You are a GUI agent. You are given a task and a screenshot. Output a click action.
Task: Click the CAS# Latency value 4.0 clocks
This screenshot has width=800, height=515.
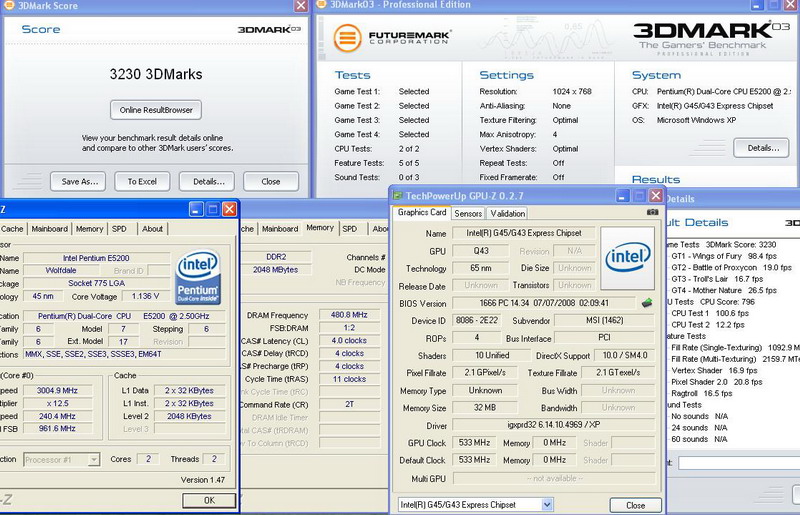[349, 340]
